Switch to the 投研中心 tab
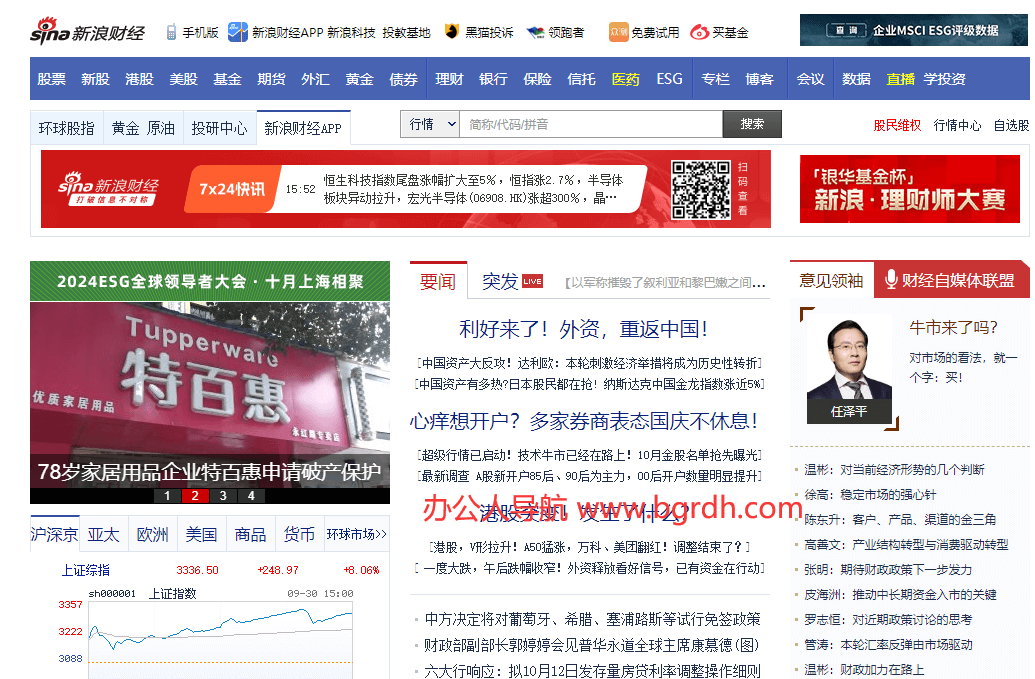Image resolution: width=1035 pixels, height=679 pixels. click(220, 128)
